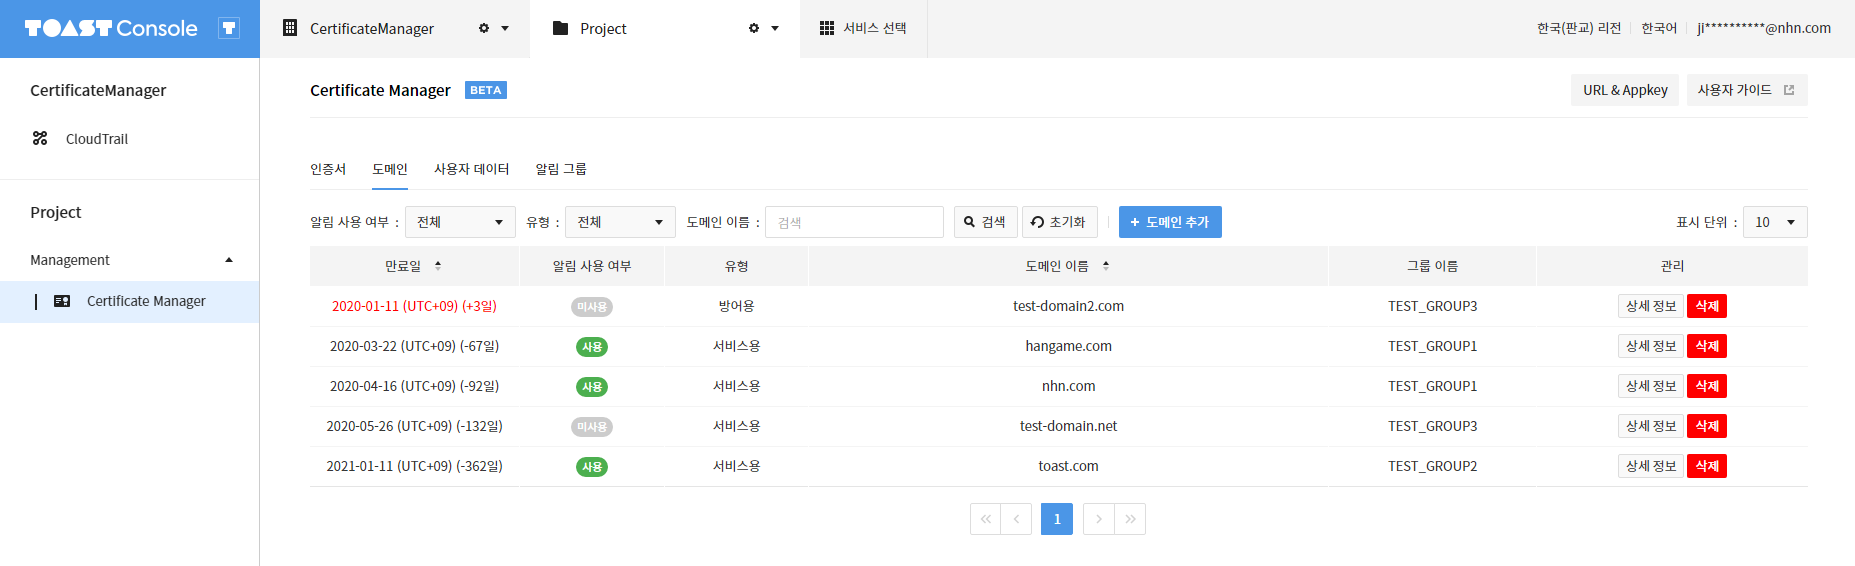Open 상세 정보 for toast.com

[1651, 466]
